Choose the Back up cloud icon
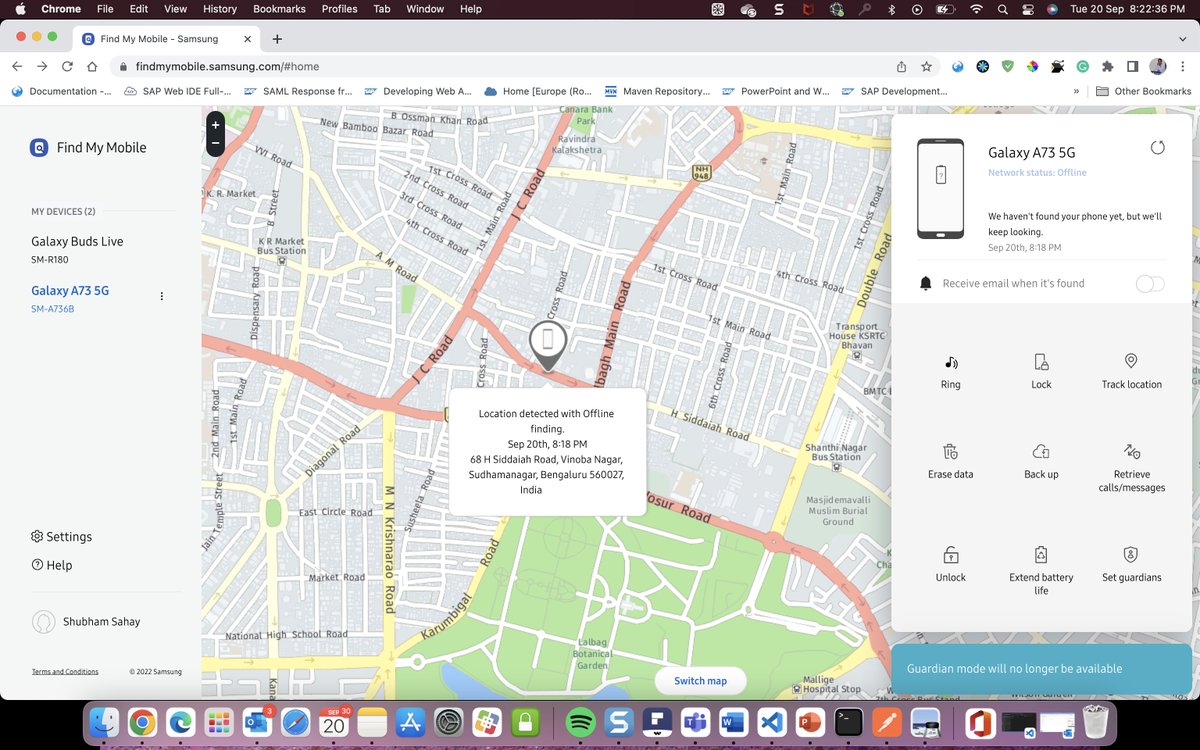The height and width of the screenshot is (750, 1200). [x=1041, y=451]
